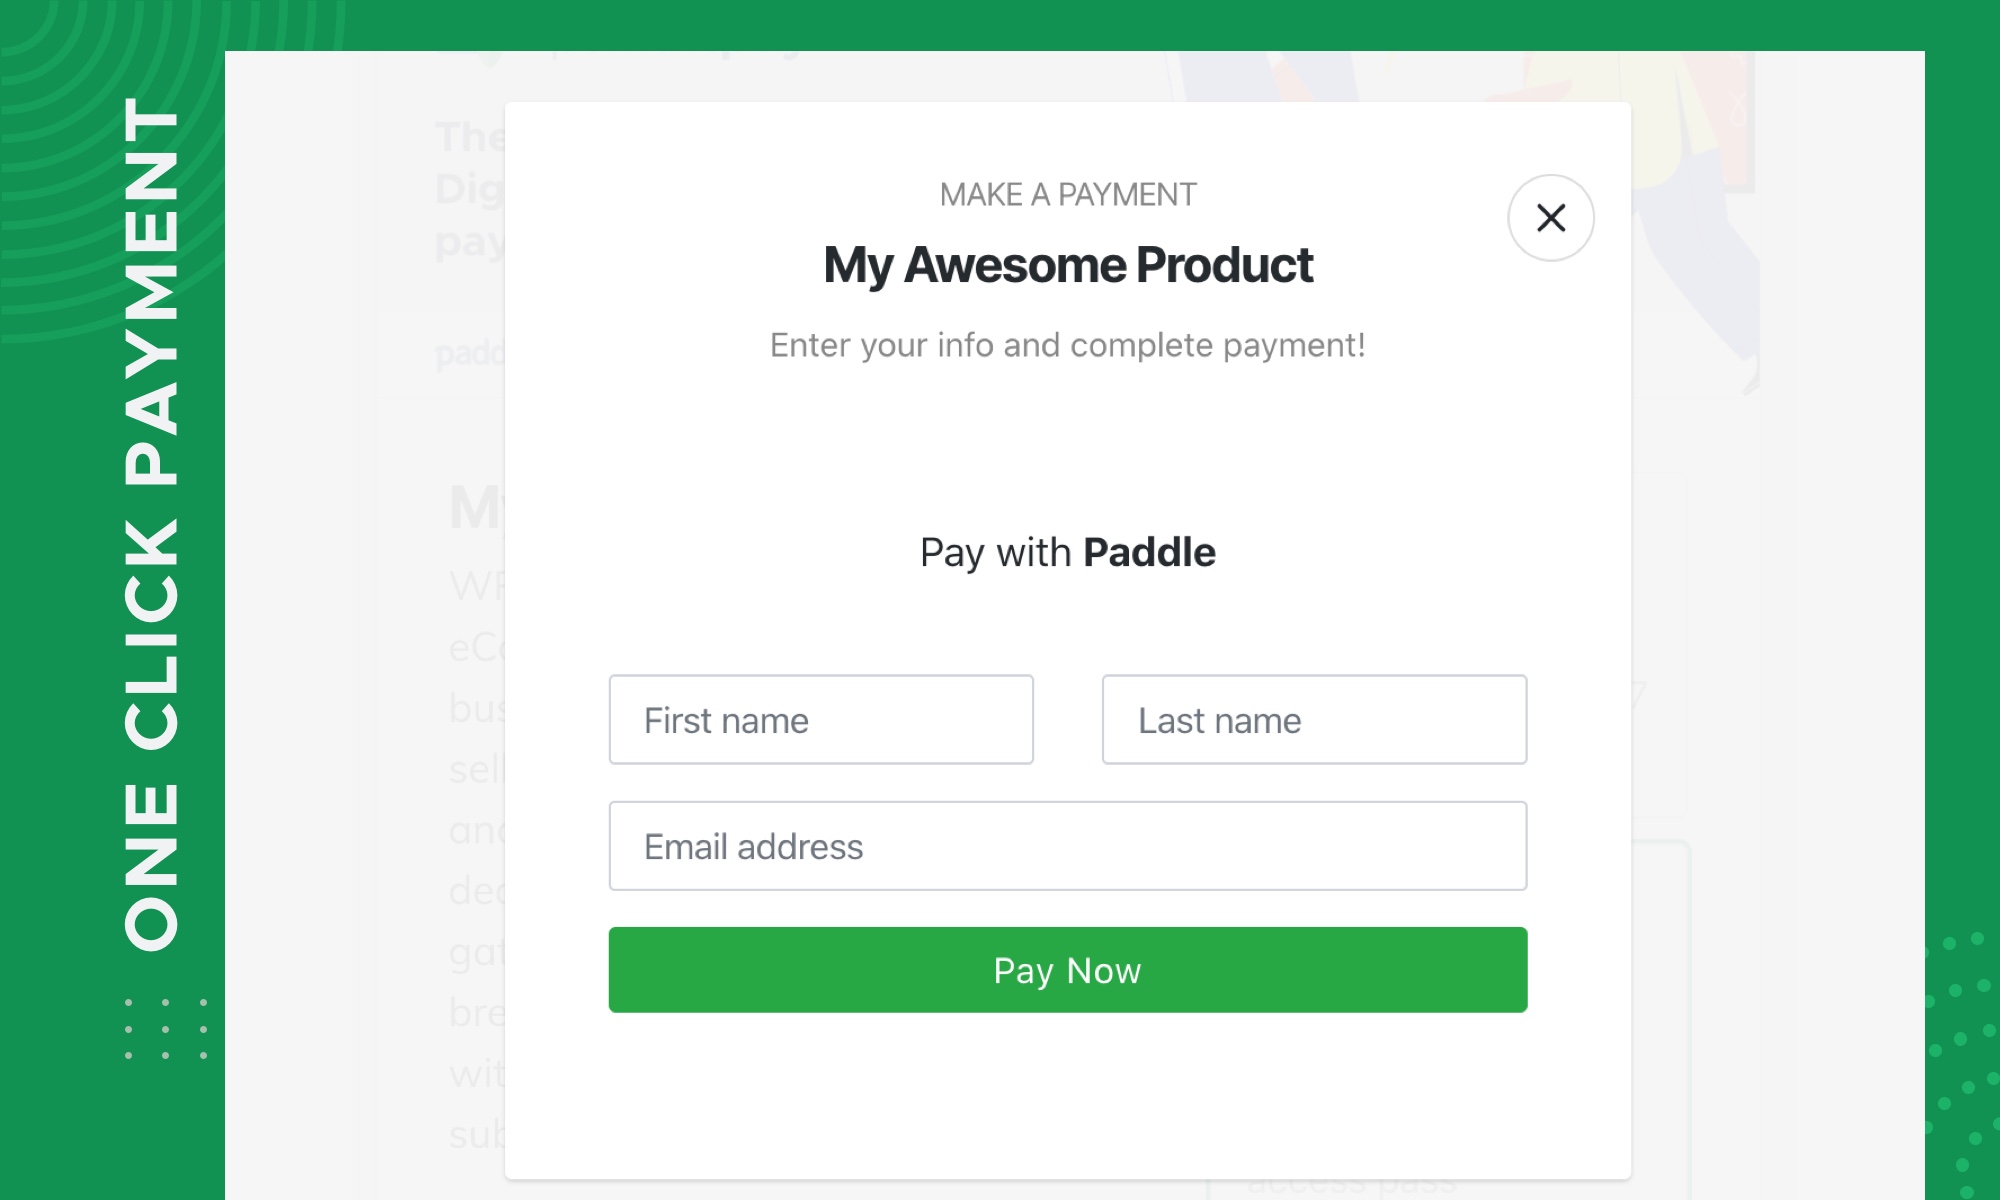Click the green dotted pattern in the bottom-right corner

(x=1962, y=1060)
